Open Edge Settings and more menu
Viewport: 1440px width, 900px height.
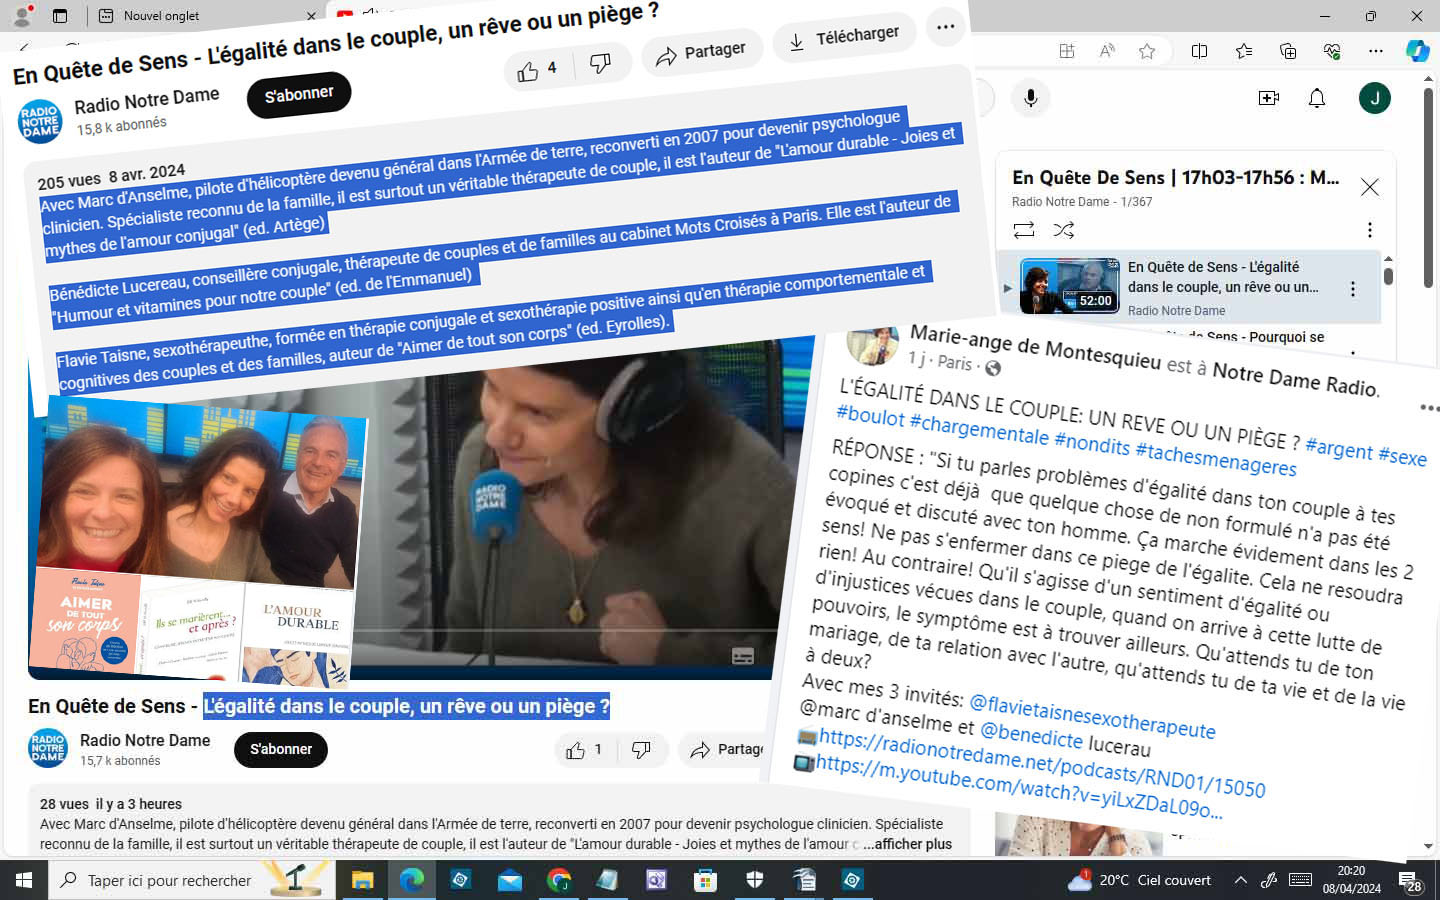[x=1376, y=51]
